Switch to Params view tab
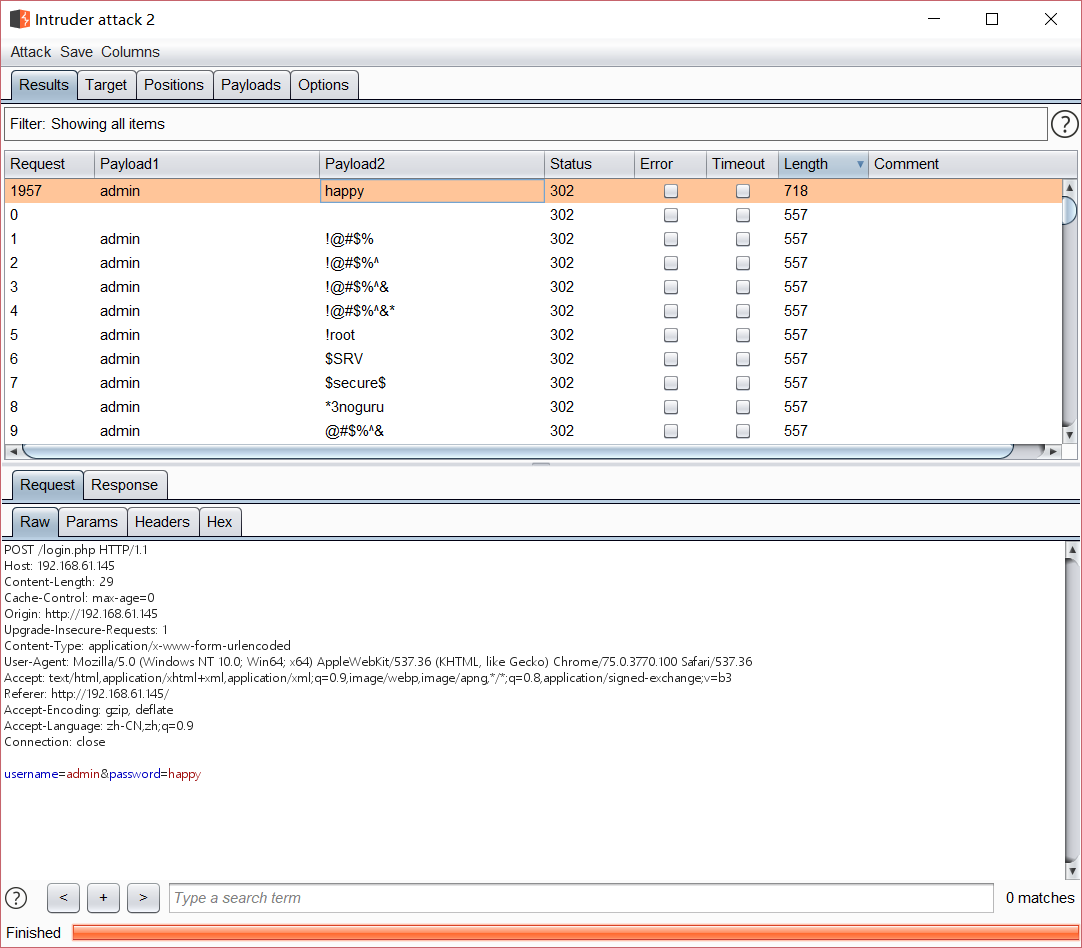This screenshot has height=948, width=1082. pos(92,522)
